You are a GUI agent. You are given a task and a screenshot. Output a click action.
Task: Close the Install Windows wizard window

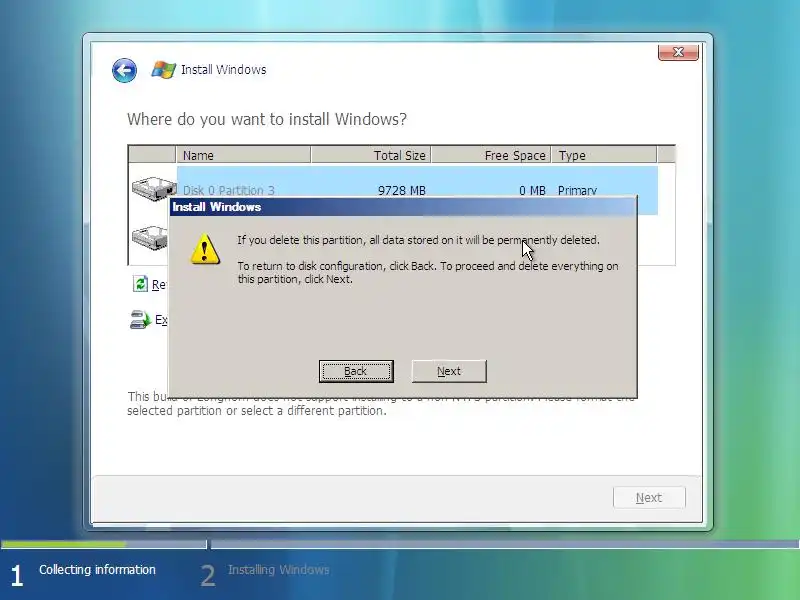678,52
